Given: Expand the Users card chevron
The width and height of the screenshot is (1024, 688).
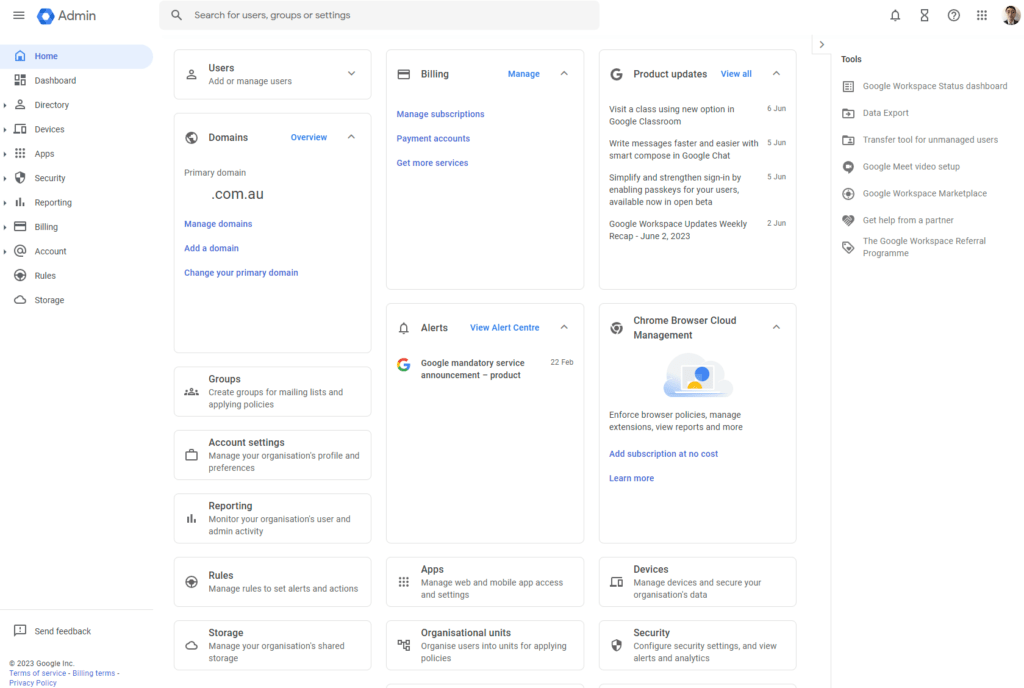Looking at the screenshot, I should pos(351,74).
